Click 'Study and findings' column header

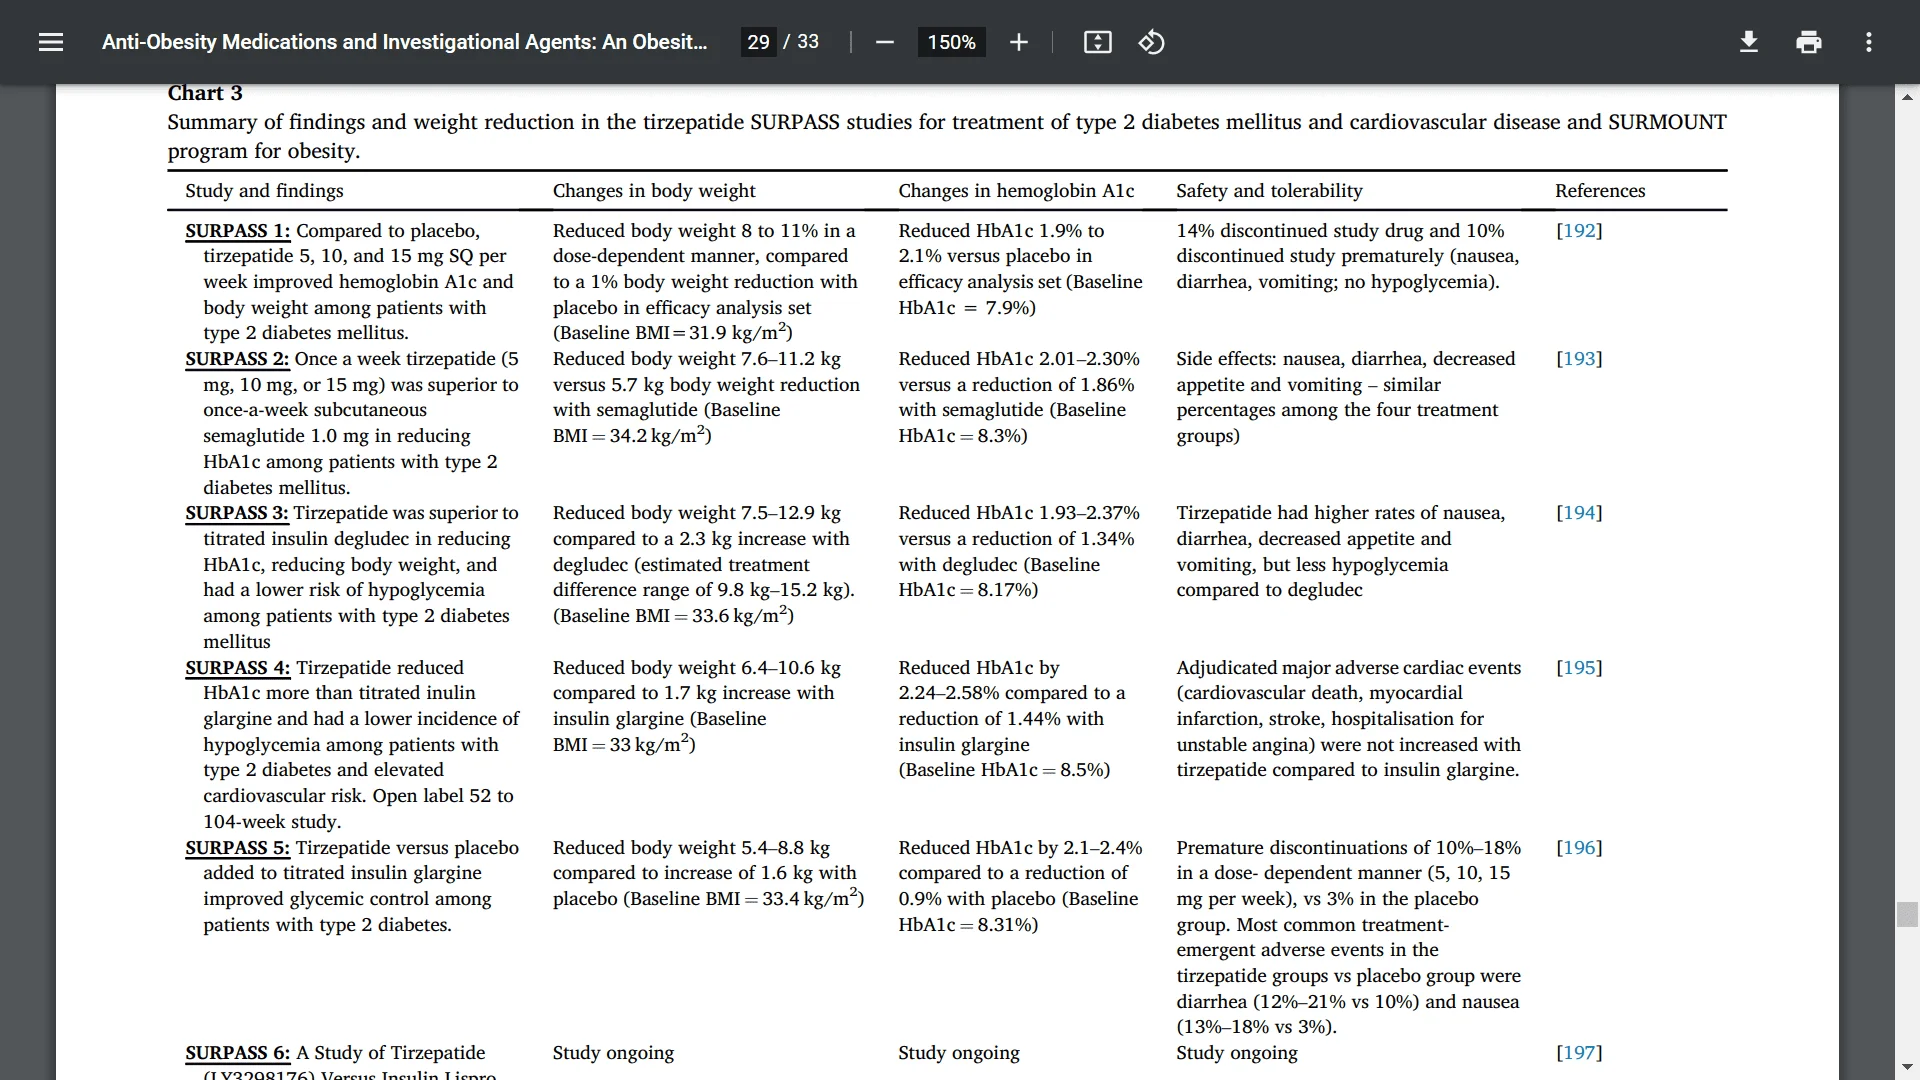(x=264, y=191)
